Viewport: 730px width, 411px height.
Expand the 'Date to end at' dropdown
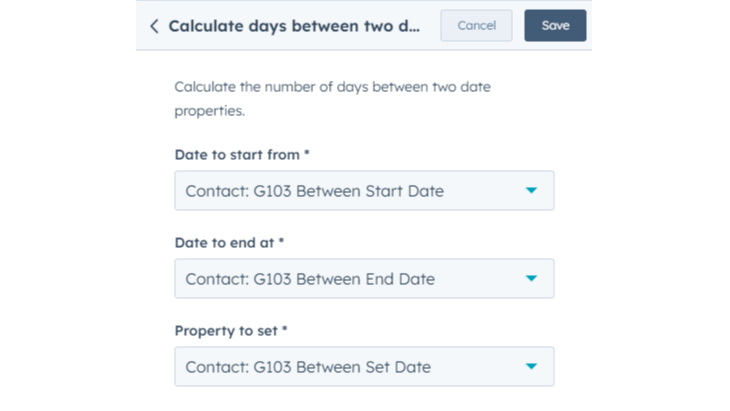[x=364, y=279]
